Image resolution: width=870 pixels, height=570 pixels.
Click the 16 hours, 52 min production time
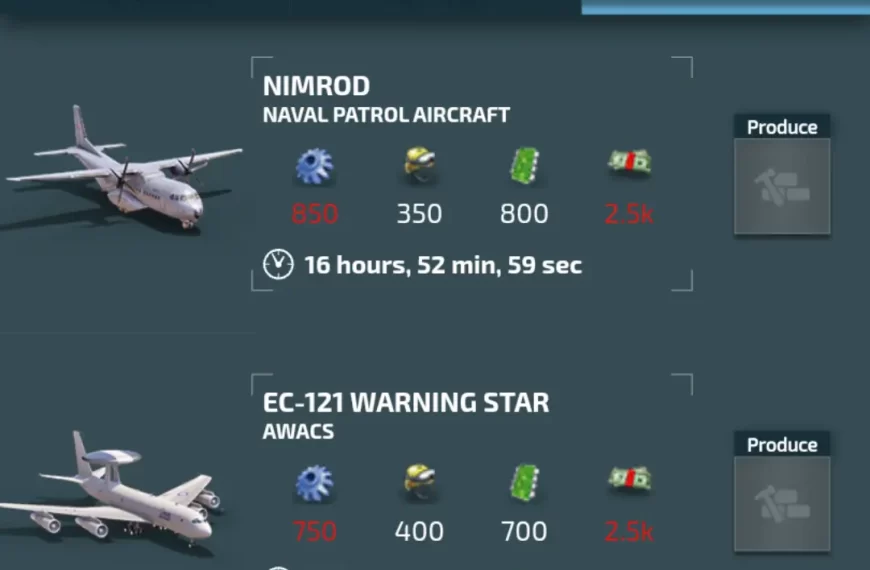coord(443,265)
